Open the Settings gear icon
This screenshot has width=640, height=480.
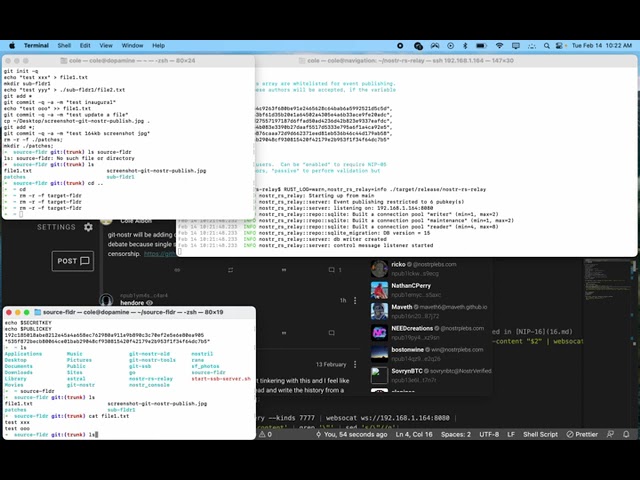88,227
